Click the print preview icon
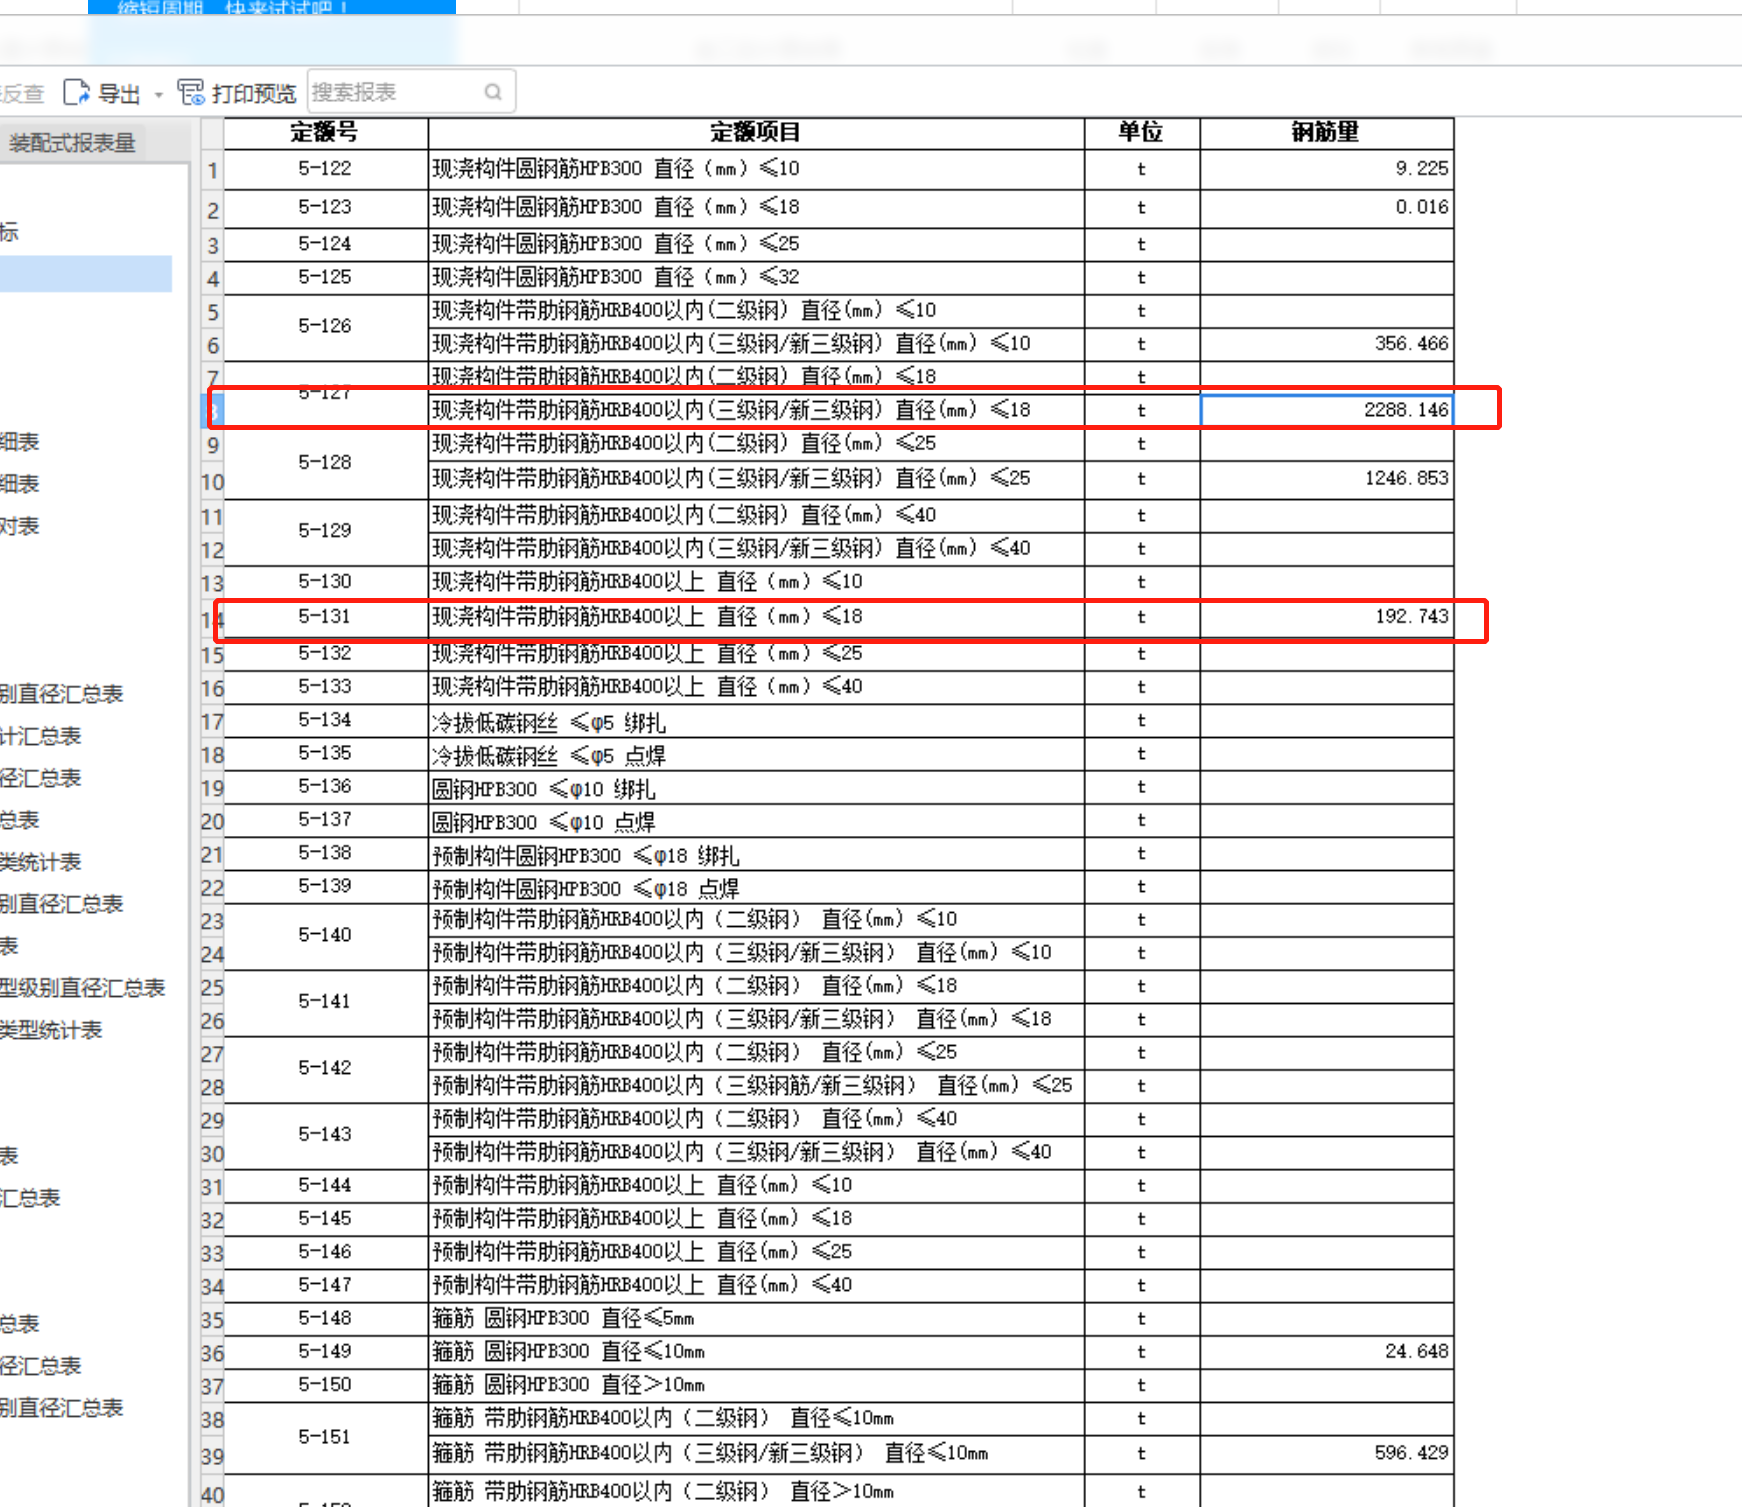The width and height of the screenshot is (1742, 1507). click(190, 93)
